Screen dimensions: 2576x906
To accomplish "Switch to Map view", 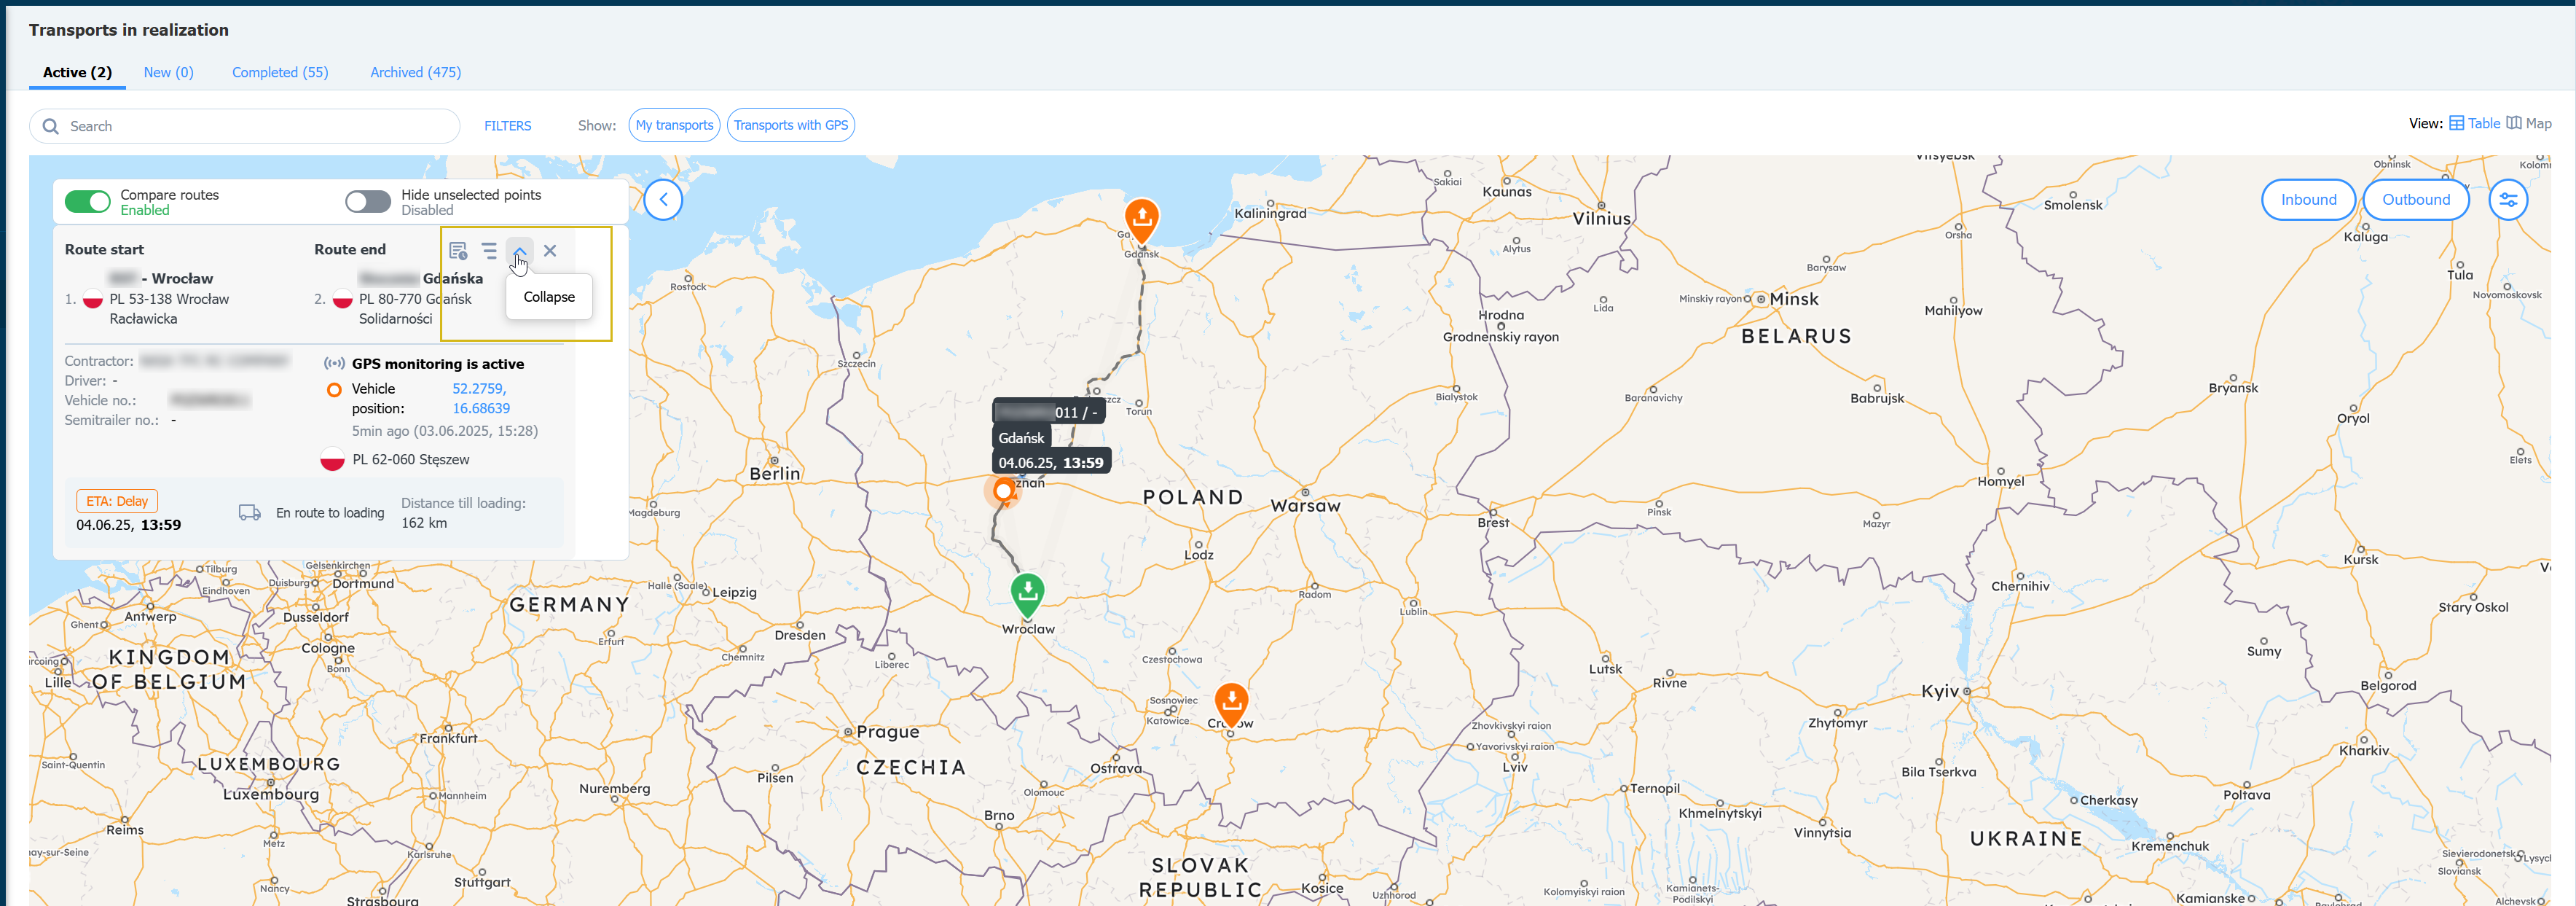I will [x=2528, y=123].
